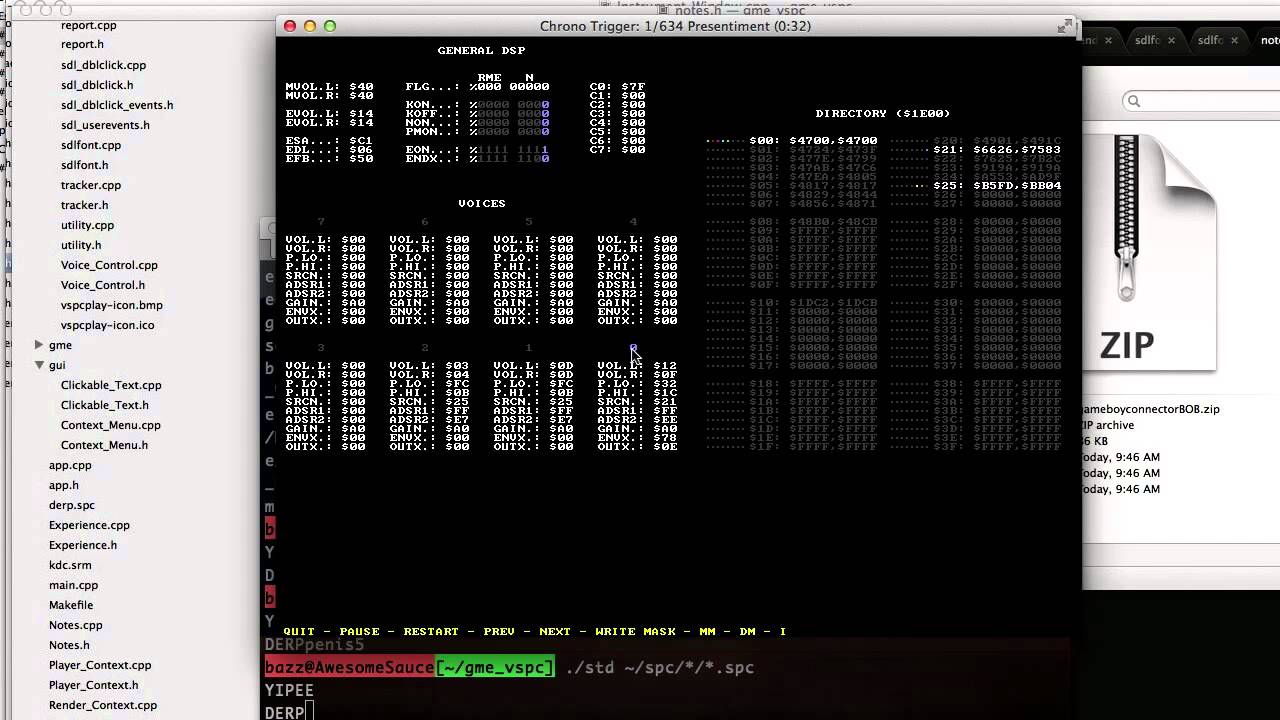Click WRITE MASK in the command bar

[635, 632]
